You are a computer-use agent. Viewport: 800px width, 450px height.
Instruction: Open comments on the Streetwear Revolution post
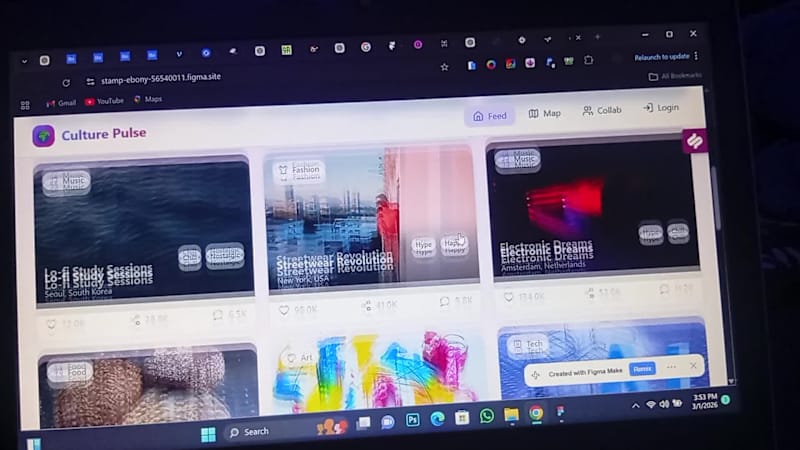click(444, 302)
